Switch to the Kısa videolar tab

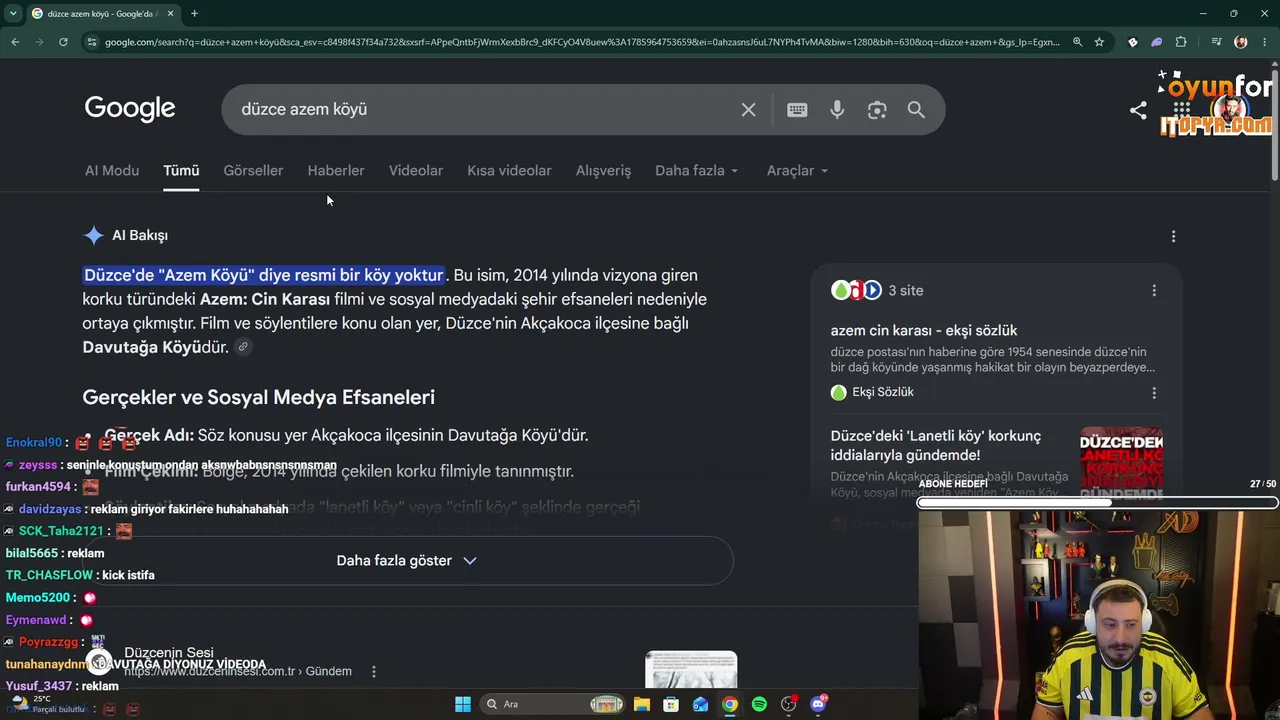[x=509, y=170]
